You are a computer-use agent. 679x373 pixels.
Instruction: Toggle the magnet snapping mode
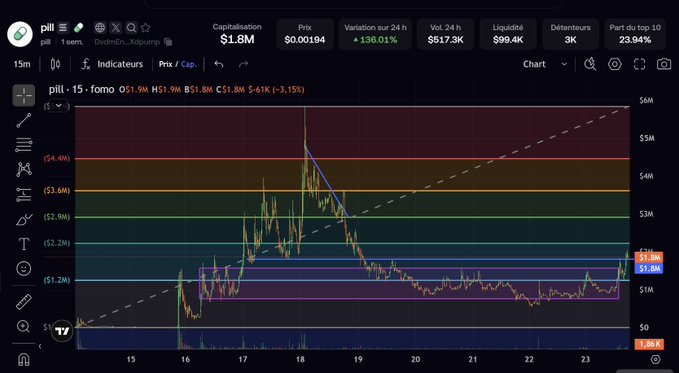tap(23, 360)
